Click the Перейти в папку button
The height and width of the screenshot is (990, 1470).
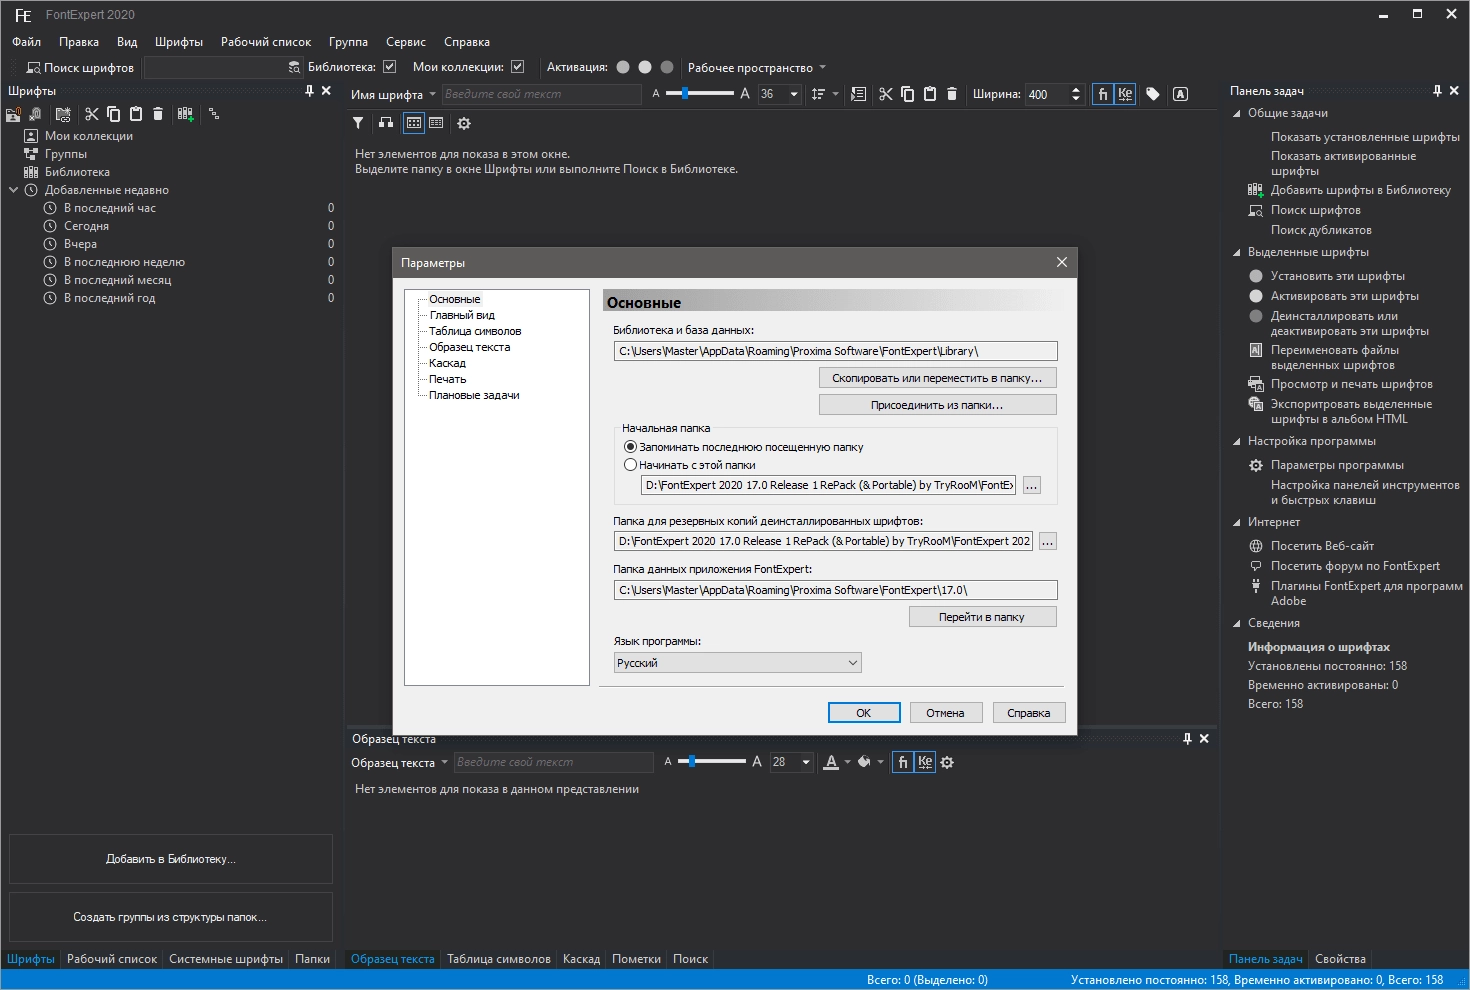982,617
